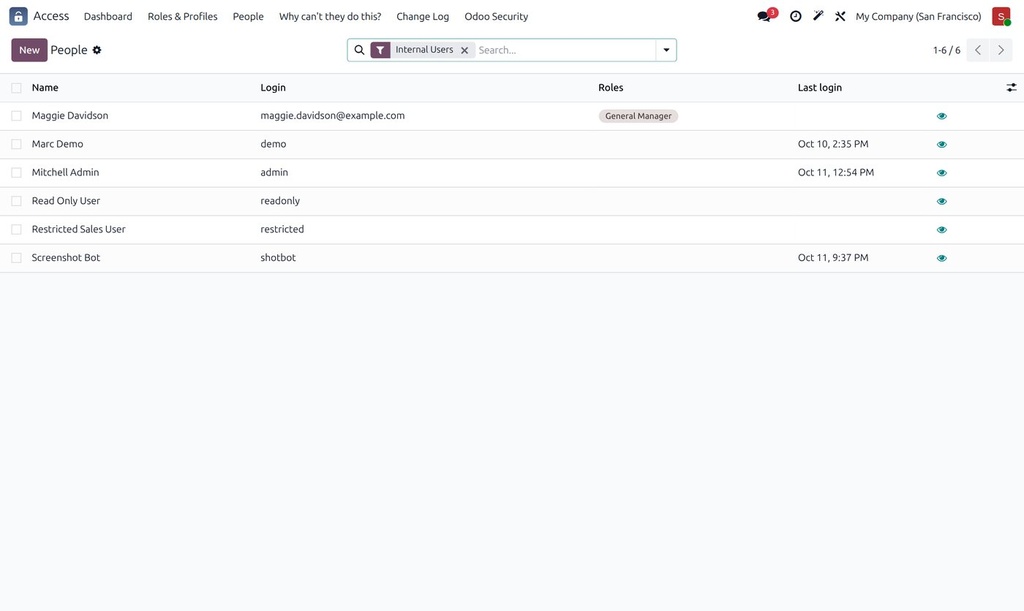Sort by the Last login column header
1024x611 pixels.
[820, 87]
